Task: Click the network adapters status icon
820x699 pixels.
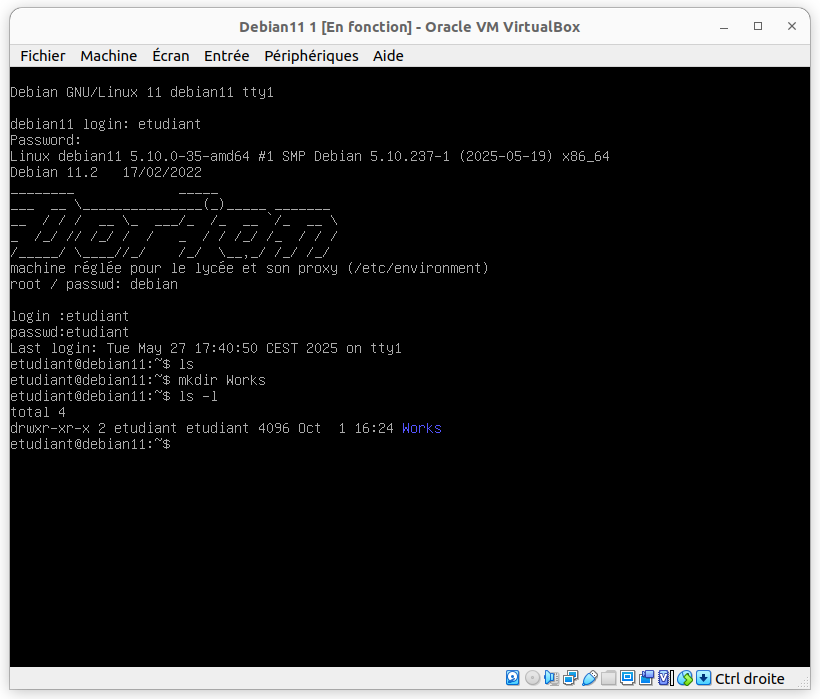Action: (x=570, y=678)
